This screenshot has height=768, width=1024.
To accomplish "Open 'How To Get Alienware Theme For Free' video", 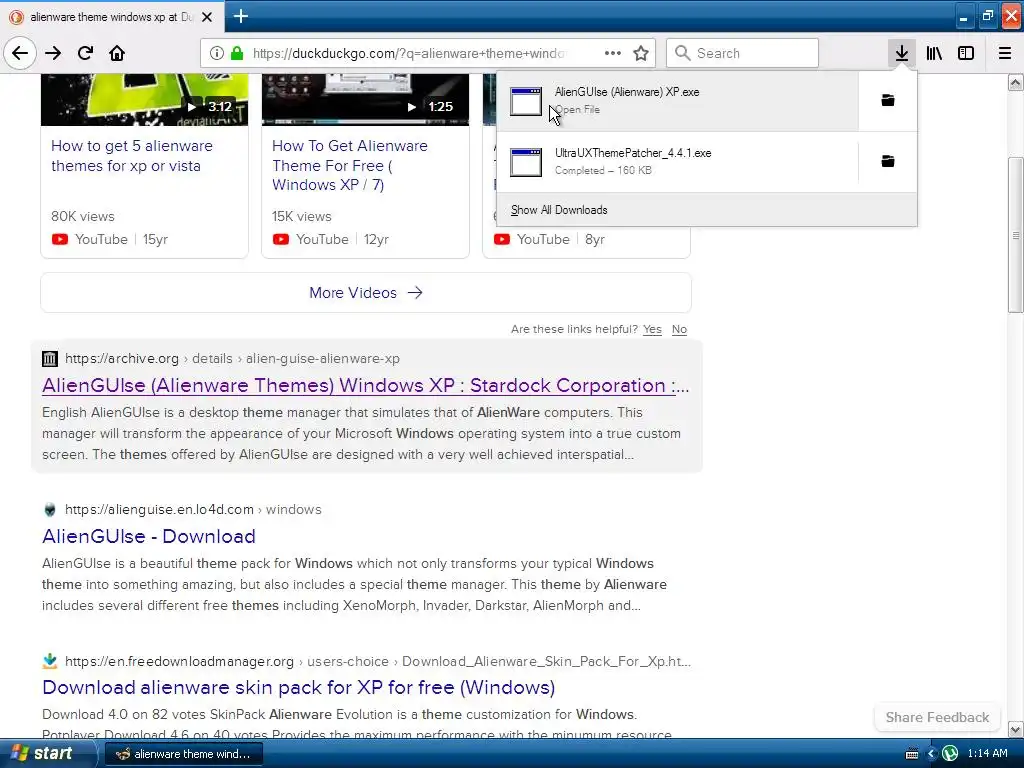I will pyautogui.click(x=349, y=165).
